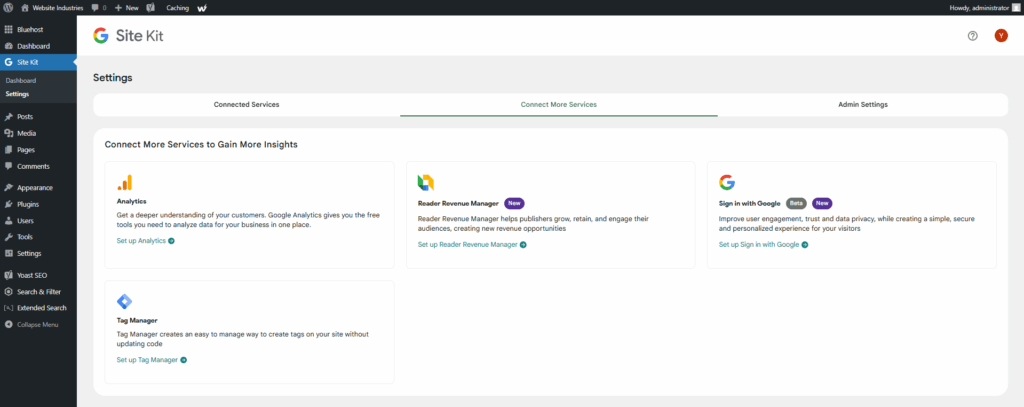Click 'Connect More Services to Gain More Insights' heading
1024x407 pixels.
pos(201,144)
